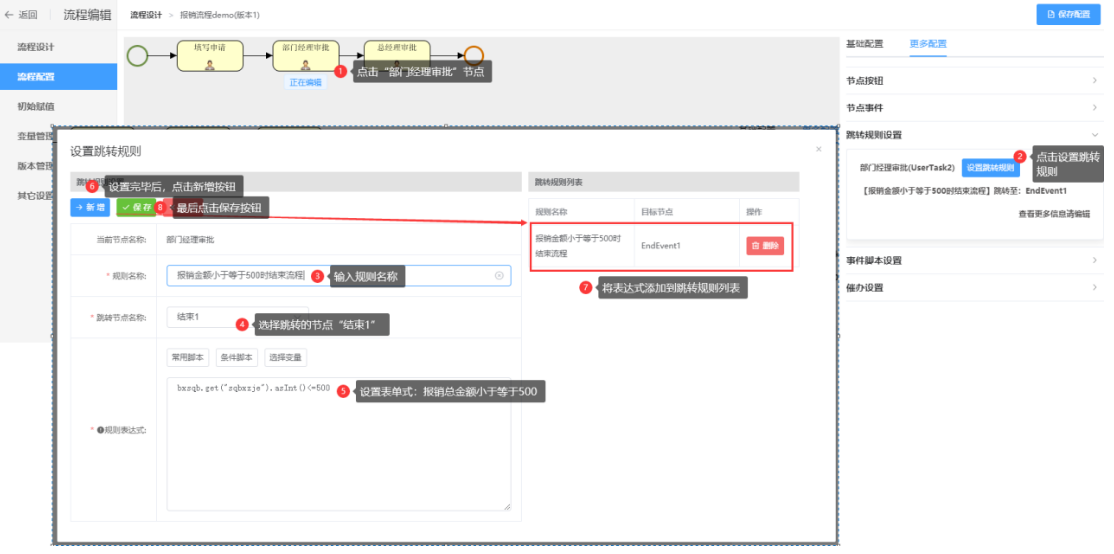Open 初始赋值 in the left sidebar

pyautogui.click(x=37, y=107)
